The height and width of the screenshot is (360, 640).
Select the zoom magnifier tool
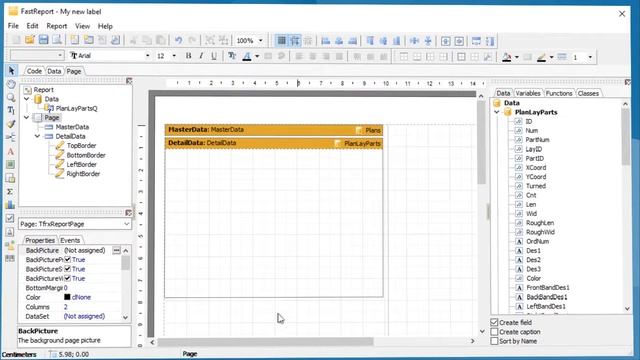(11, 98)
